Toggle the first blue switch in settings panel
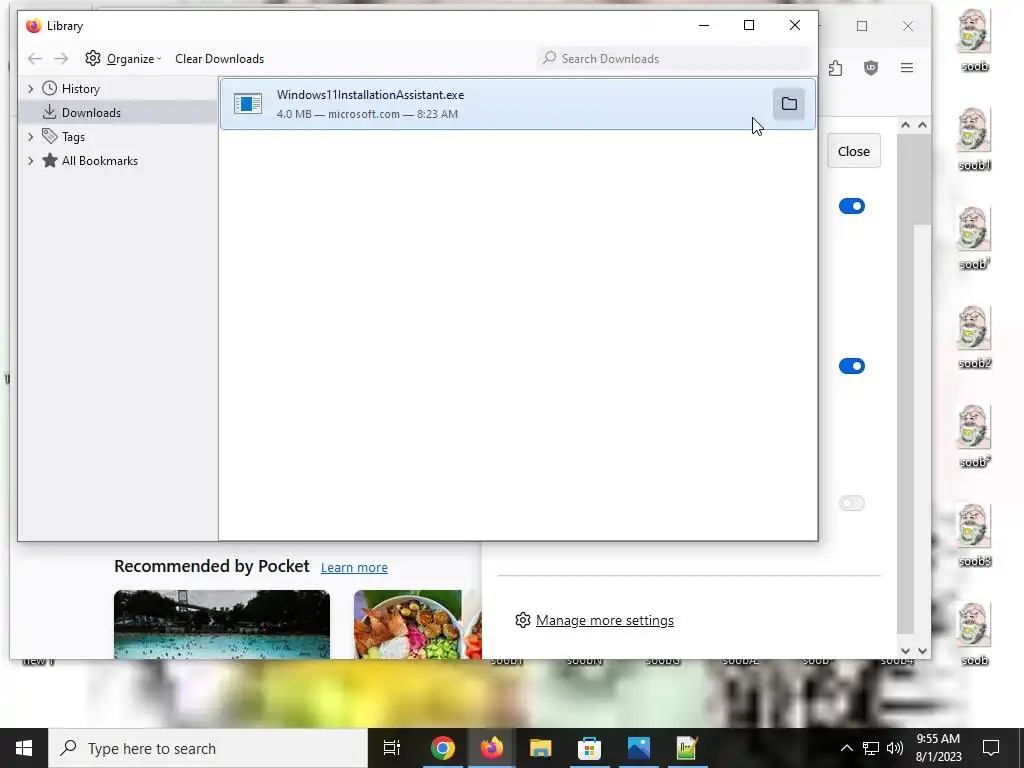 pos(852,206)
